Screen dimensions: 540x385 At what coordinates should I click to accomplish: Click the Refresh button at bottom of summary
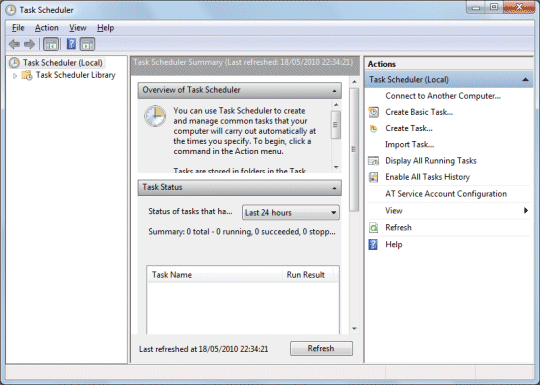(321, 348)
